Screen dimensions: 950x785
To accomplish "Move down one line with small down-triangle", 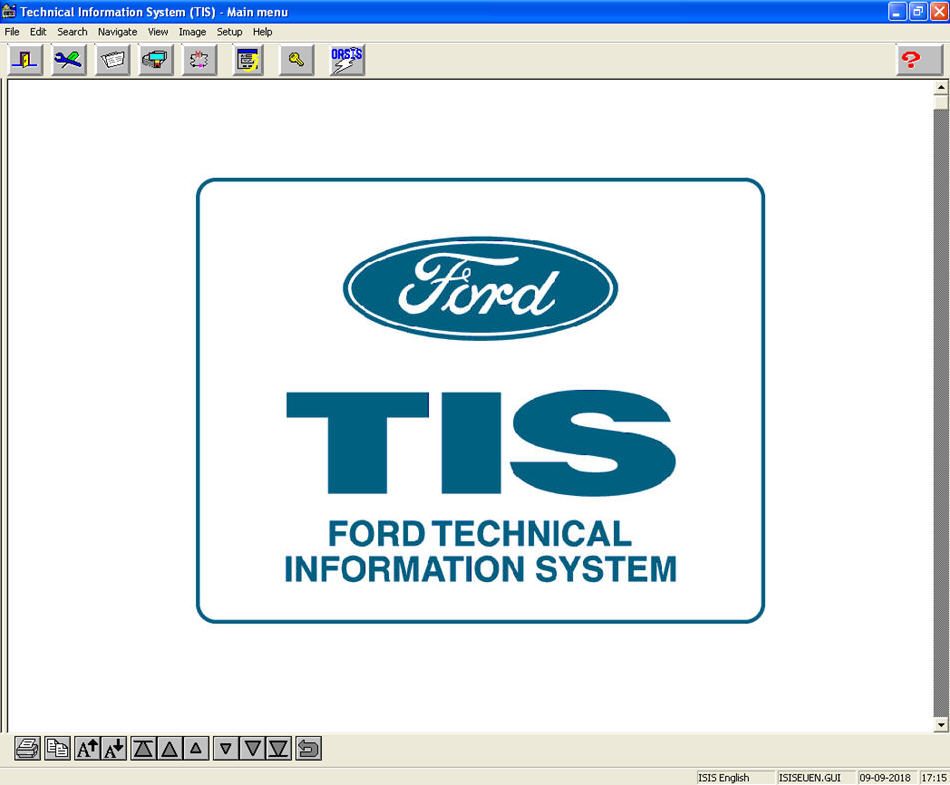I will point(225,749).
